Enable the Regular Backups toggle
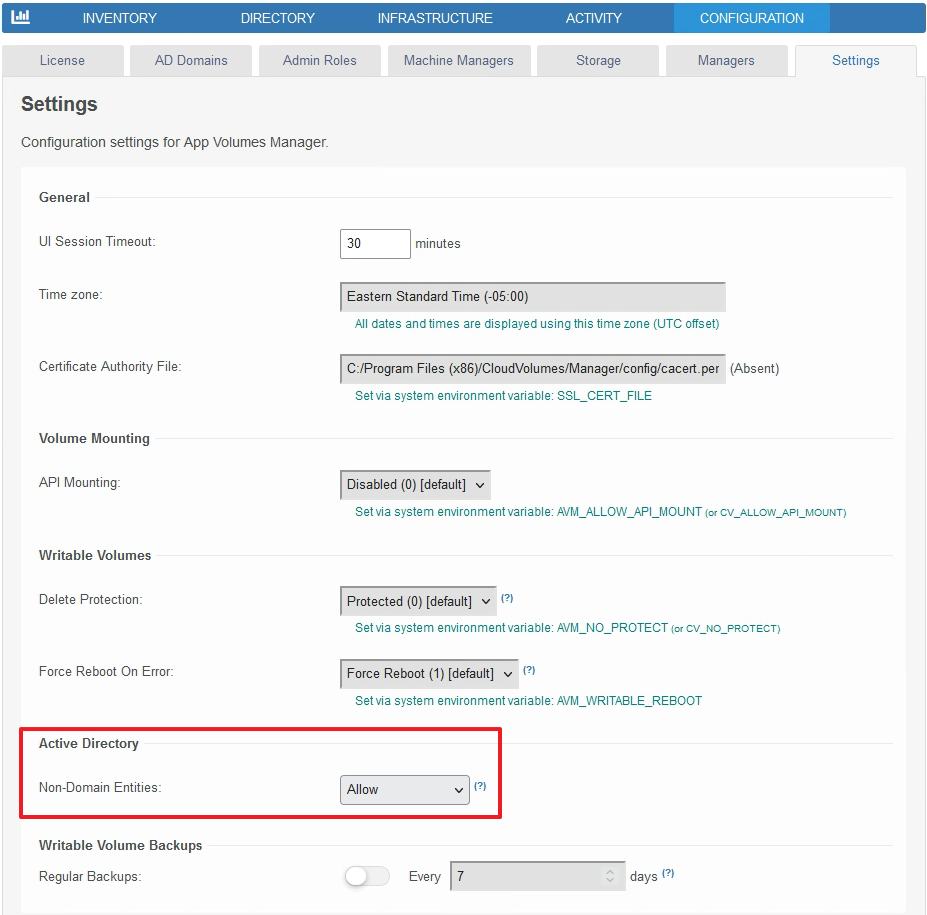927x915 pixels. pyautogui.click(x=366, y=875)
